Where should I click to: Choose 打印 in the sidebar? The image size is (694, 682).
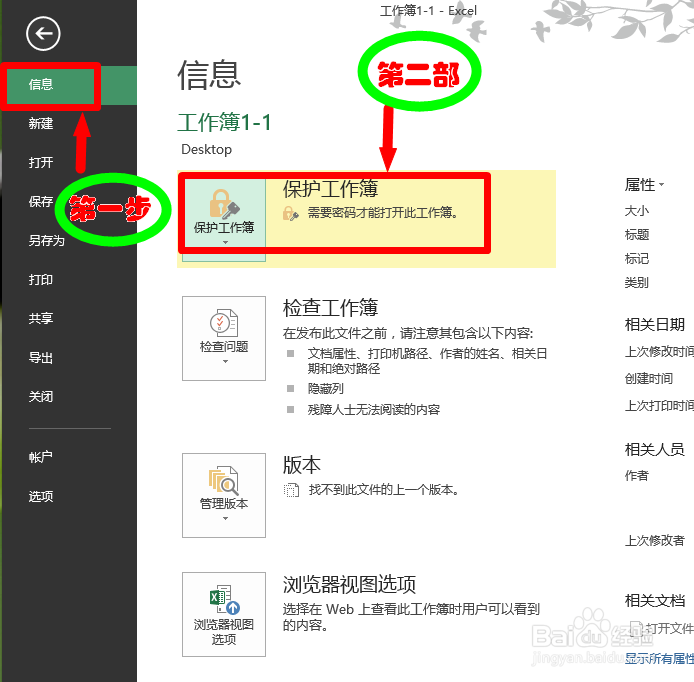click(41, 280)
